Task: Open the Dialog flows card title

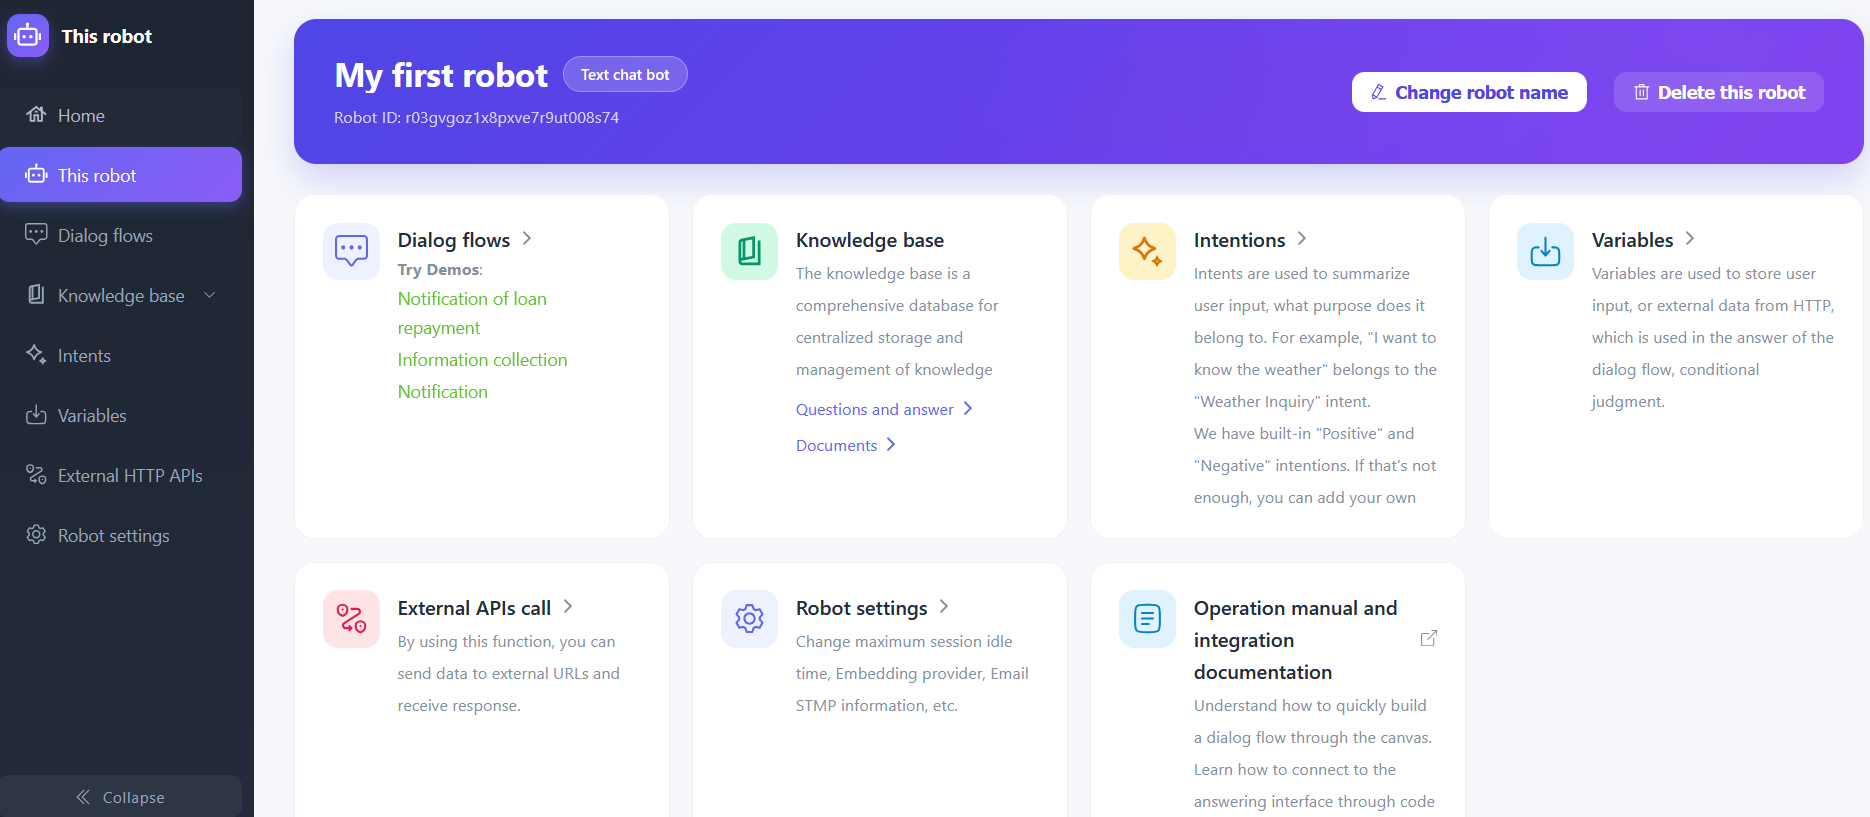Action: (x=454, y=240)
